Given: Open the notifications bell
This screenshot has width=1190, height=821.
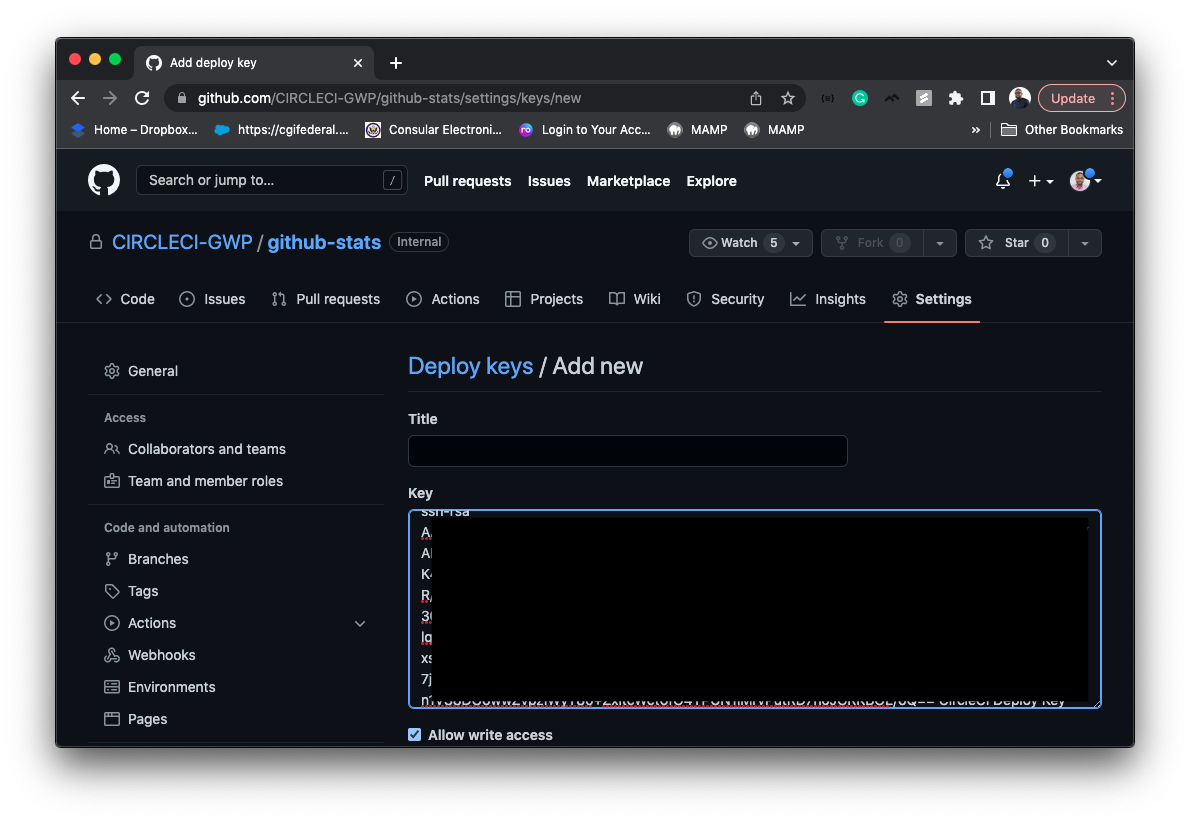Looking at the screenshot, I should click(x=1003, y=180).
